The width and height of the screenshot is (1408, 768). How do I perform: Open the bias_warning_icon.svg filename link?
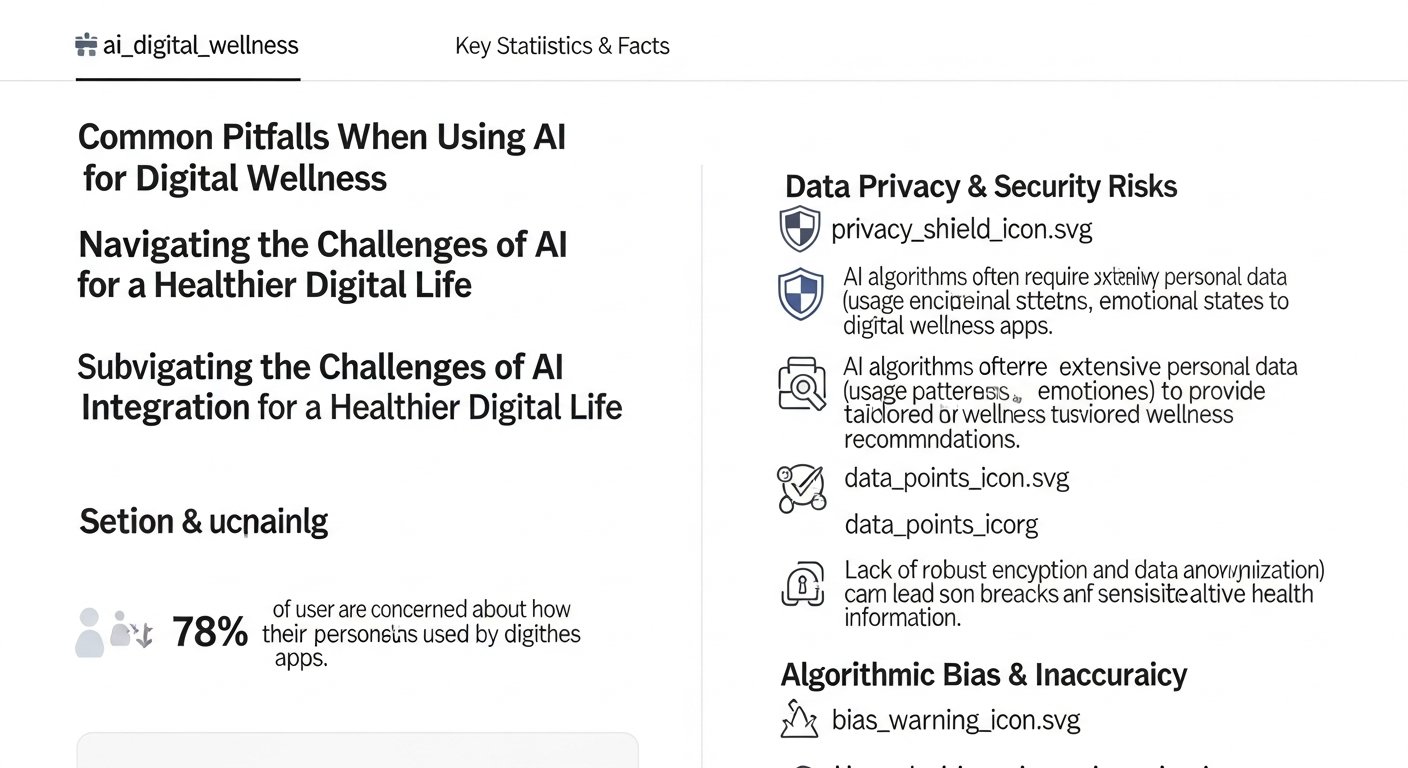point(955,719)
